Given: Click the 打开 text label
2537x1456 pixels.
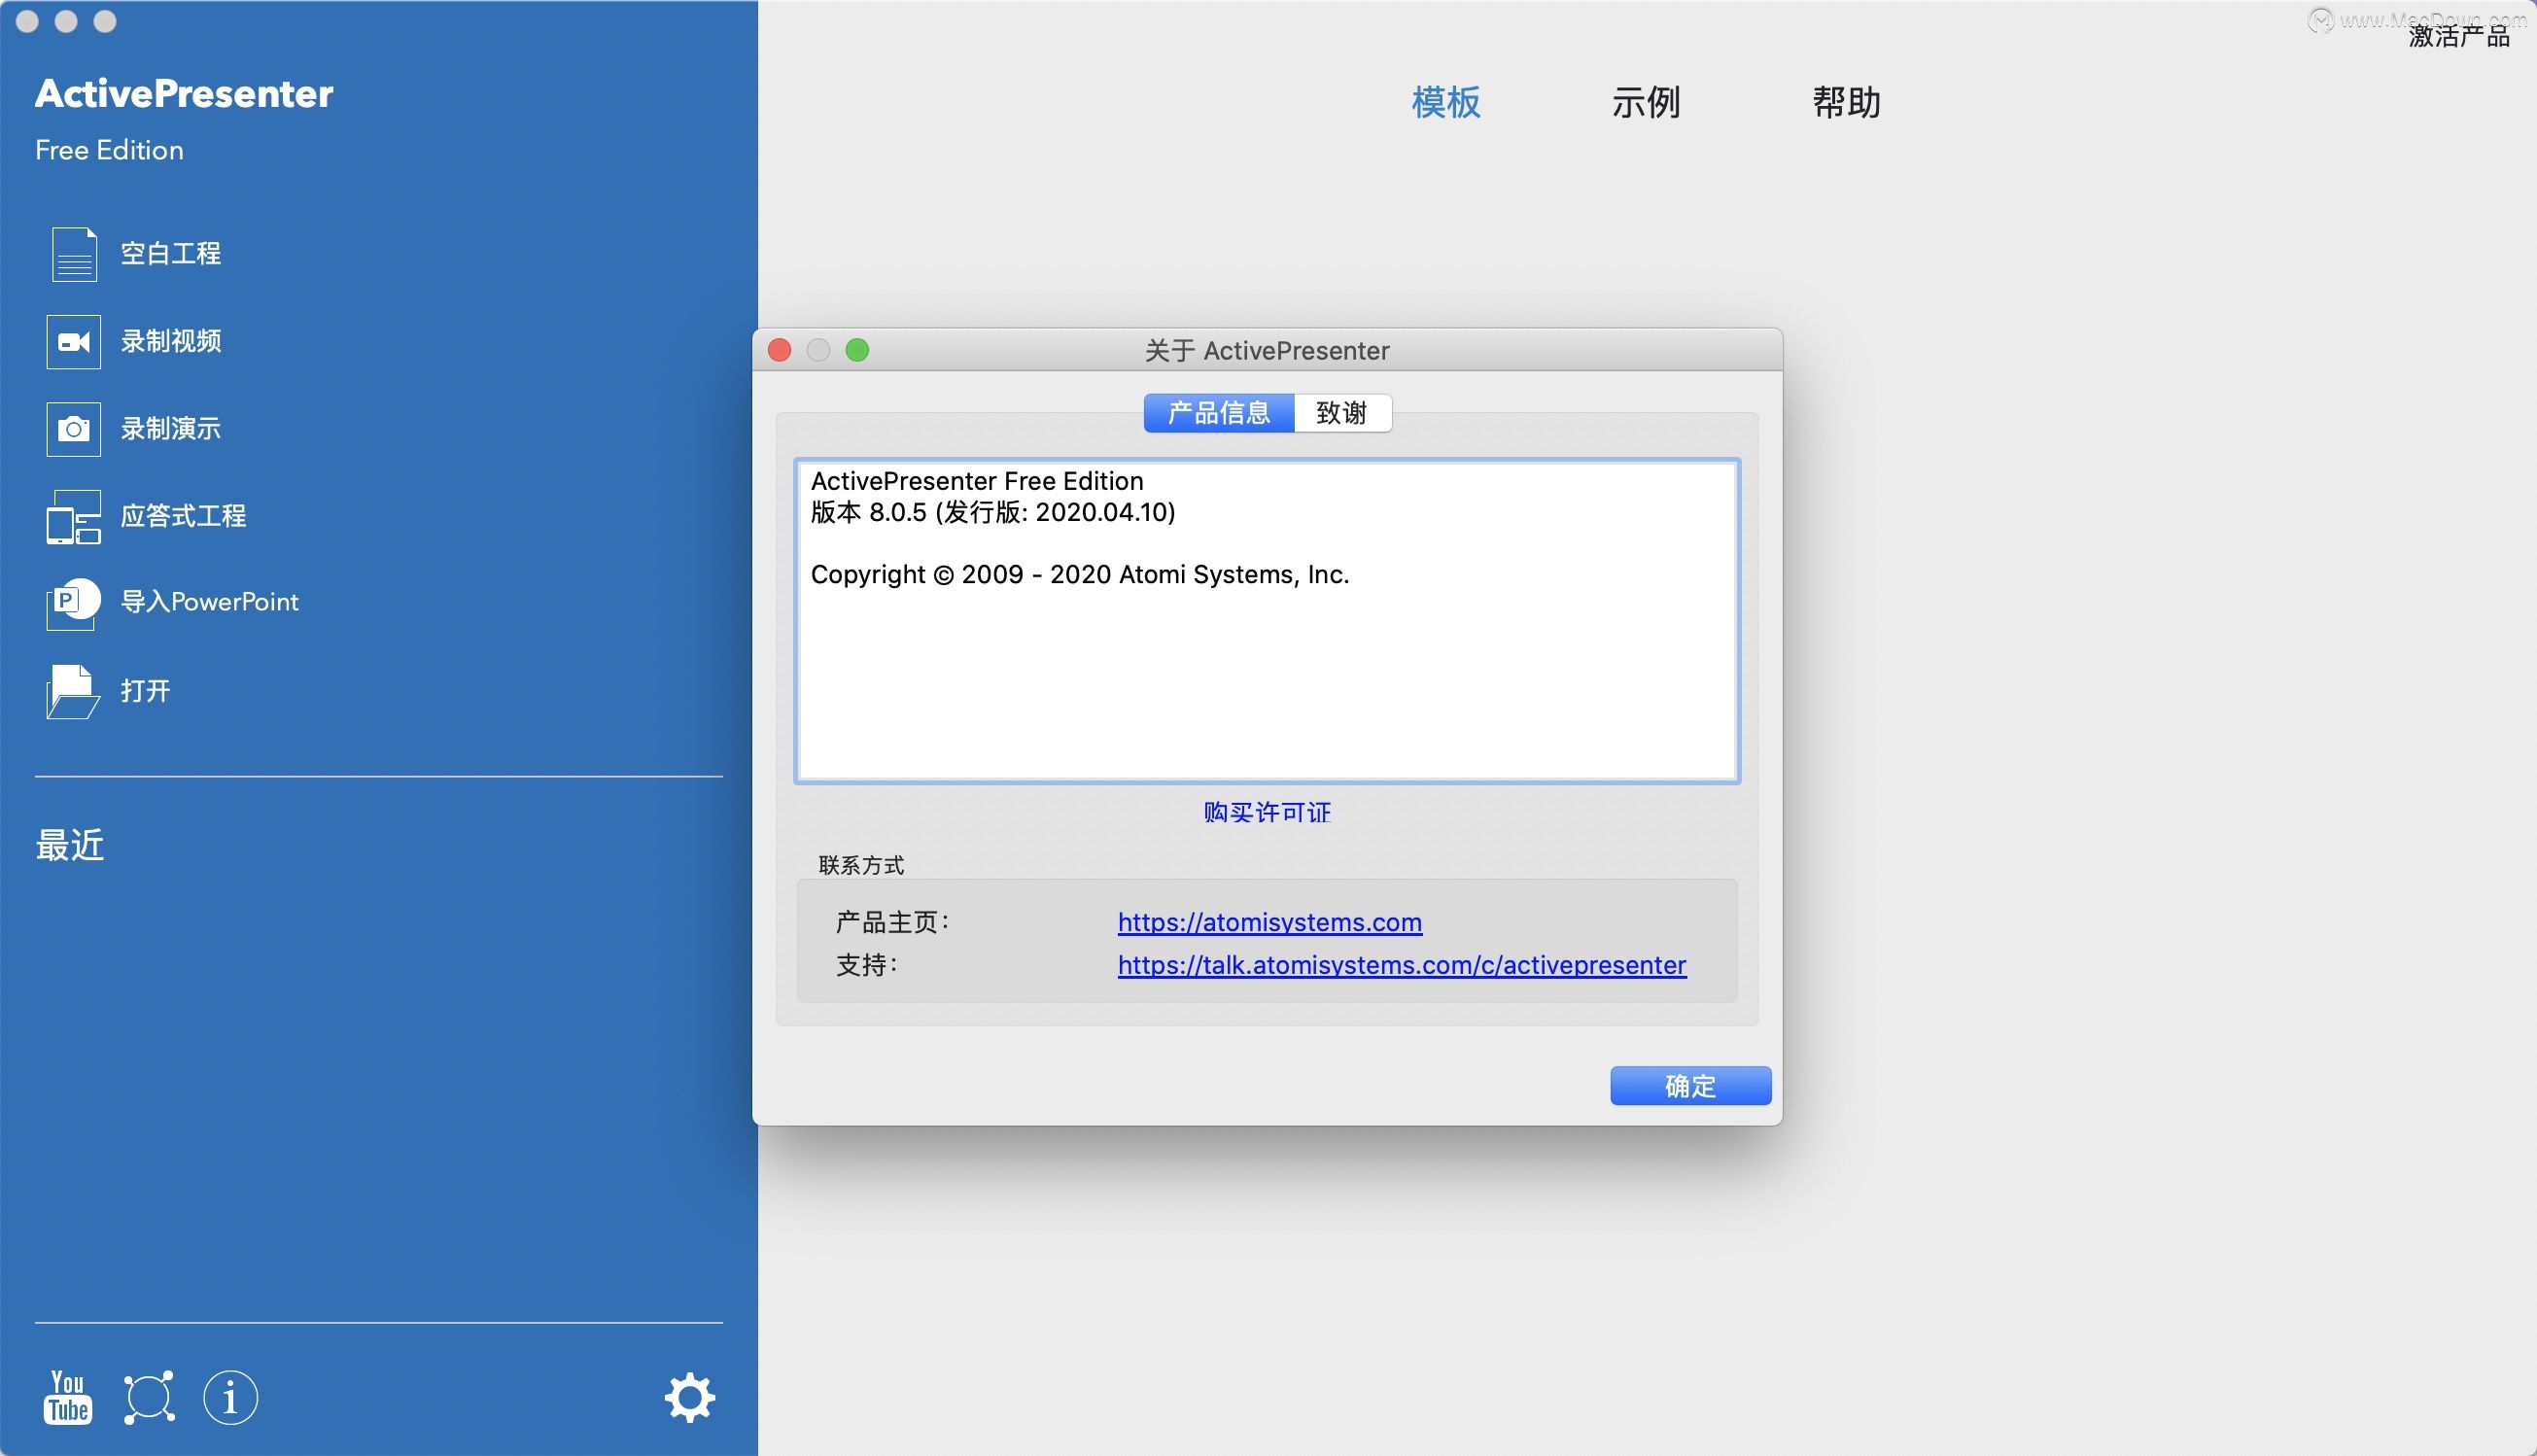Looking at the screenshot, I should pos(146,691).
